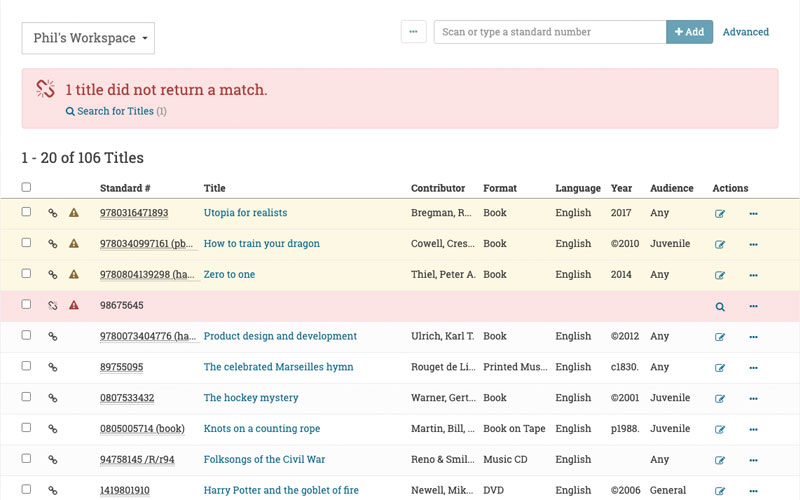Open more actions for Utopia for realists
The height and width of the screenshot is (500, 800).
754,214
